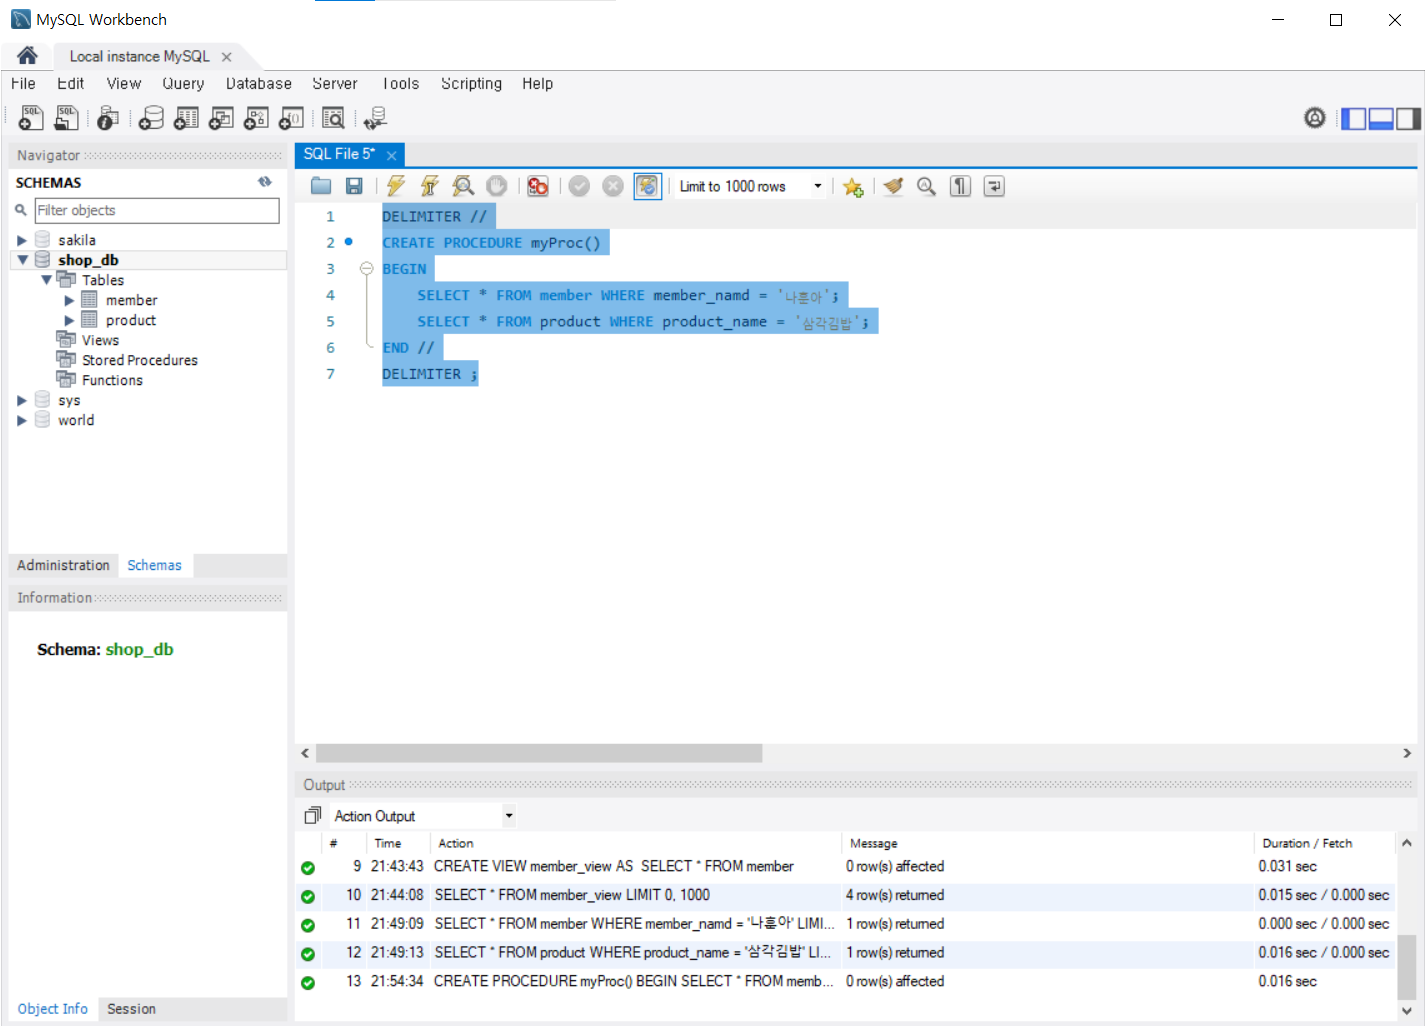The width and height of the screenshot is (1426, 1026).
Task: Select output row 13 CREATE PROCEDURE myProc
Action: pyautogui.click(x=846, y=982)
